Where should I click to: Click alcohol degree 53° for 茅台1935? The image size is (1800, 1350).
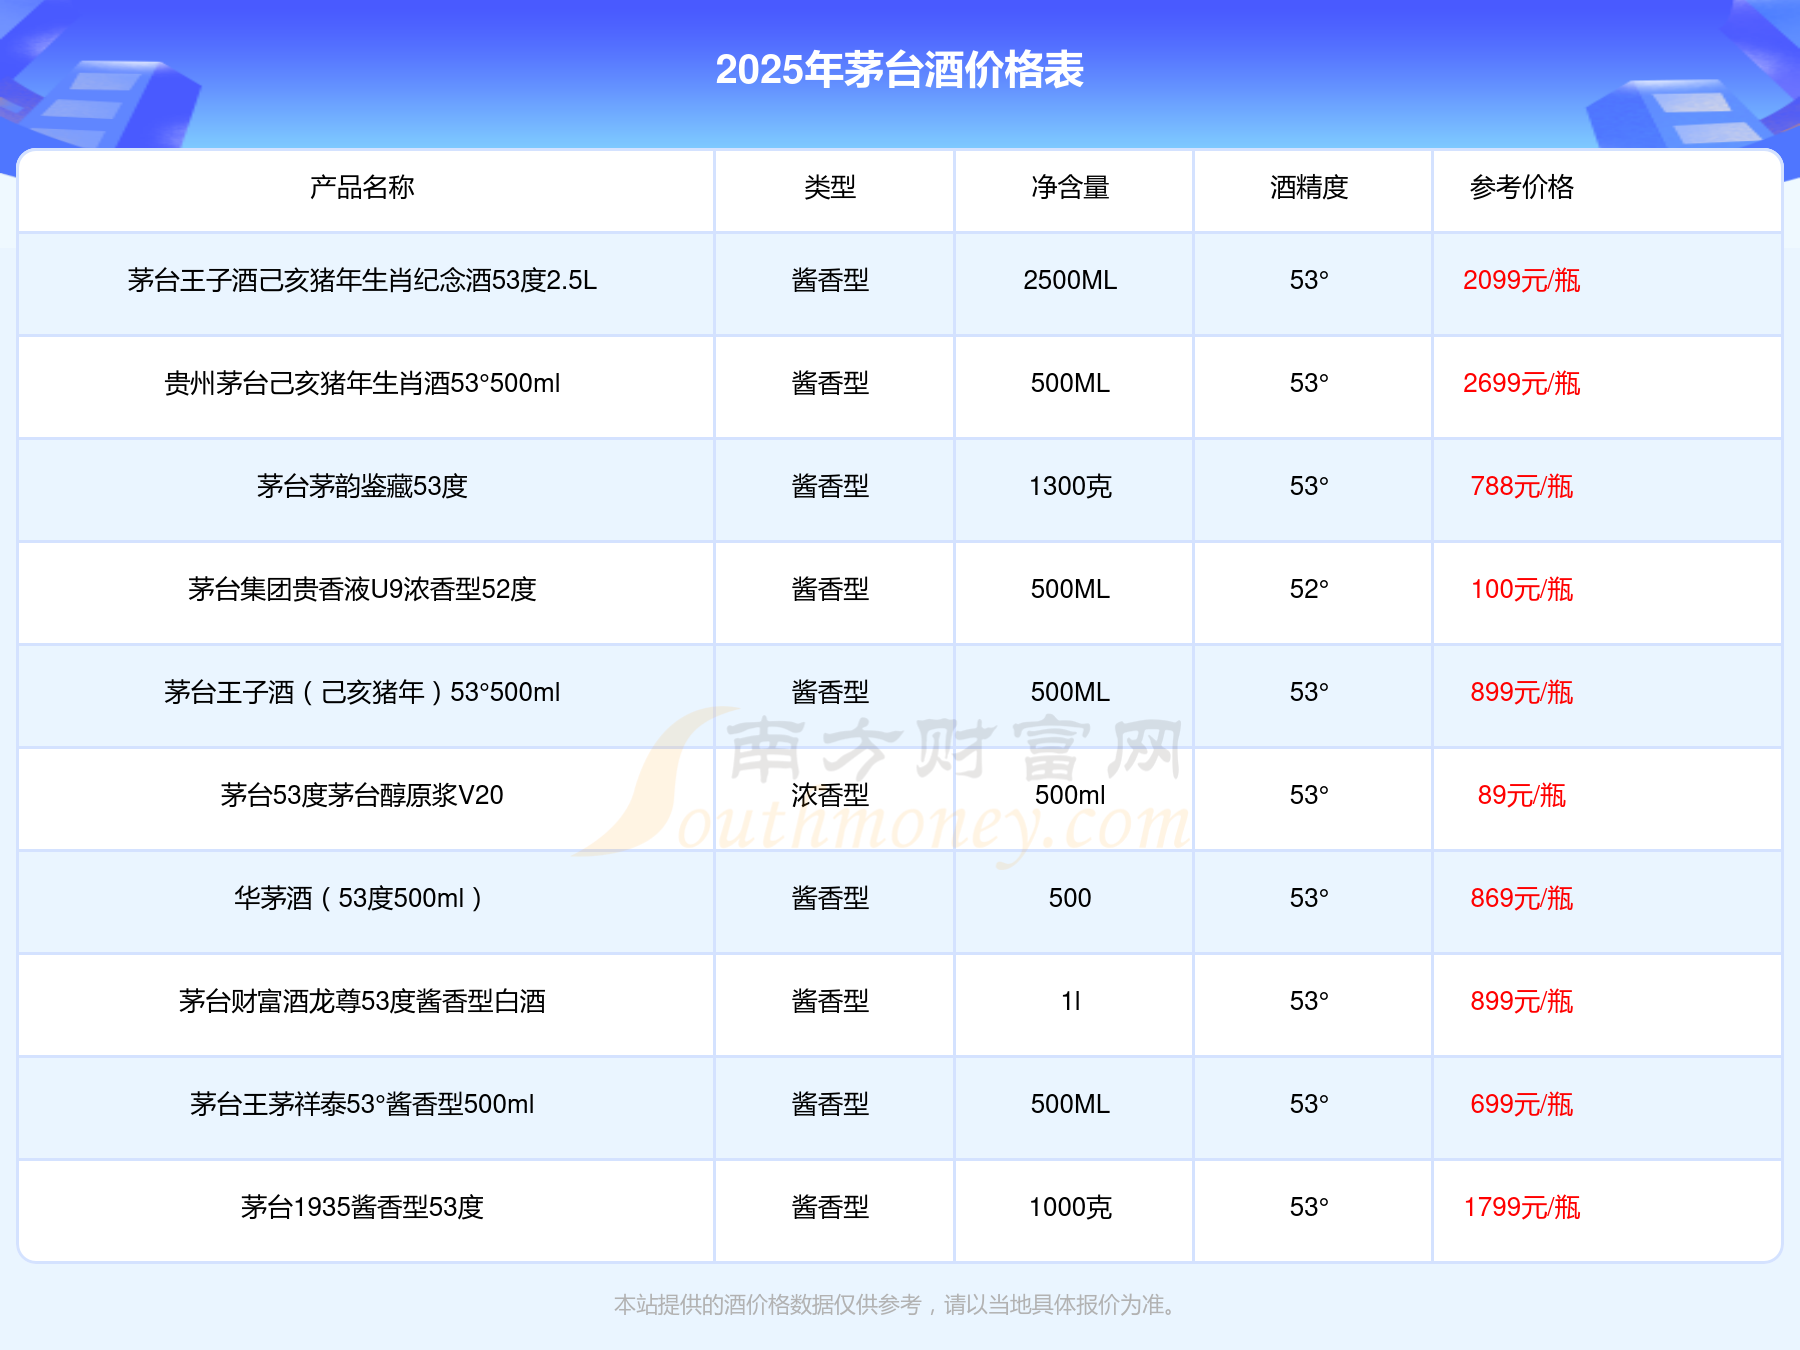tap(1309, 1207)
